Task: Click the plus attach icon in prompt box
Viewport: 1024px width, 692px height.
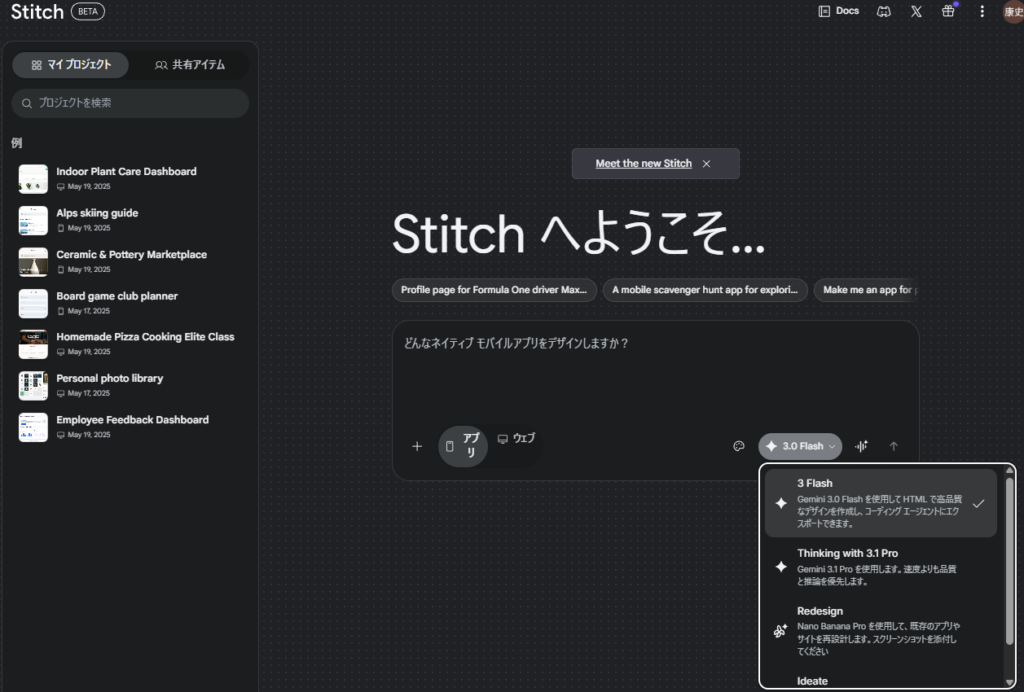Action: (417, 446)
